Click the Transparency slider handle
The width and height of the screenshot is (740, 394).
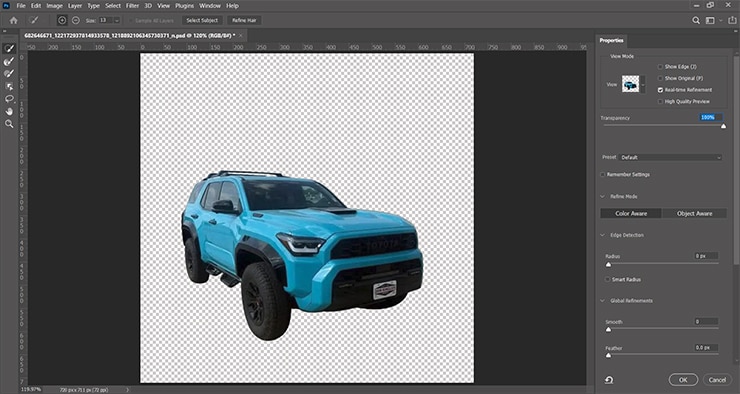pyautogui.click(x=723, y=126)
